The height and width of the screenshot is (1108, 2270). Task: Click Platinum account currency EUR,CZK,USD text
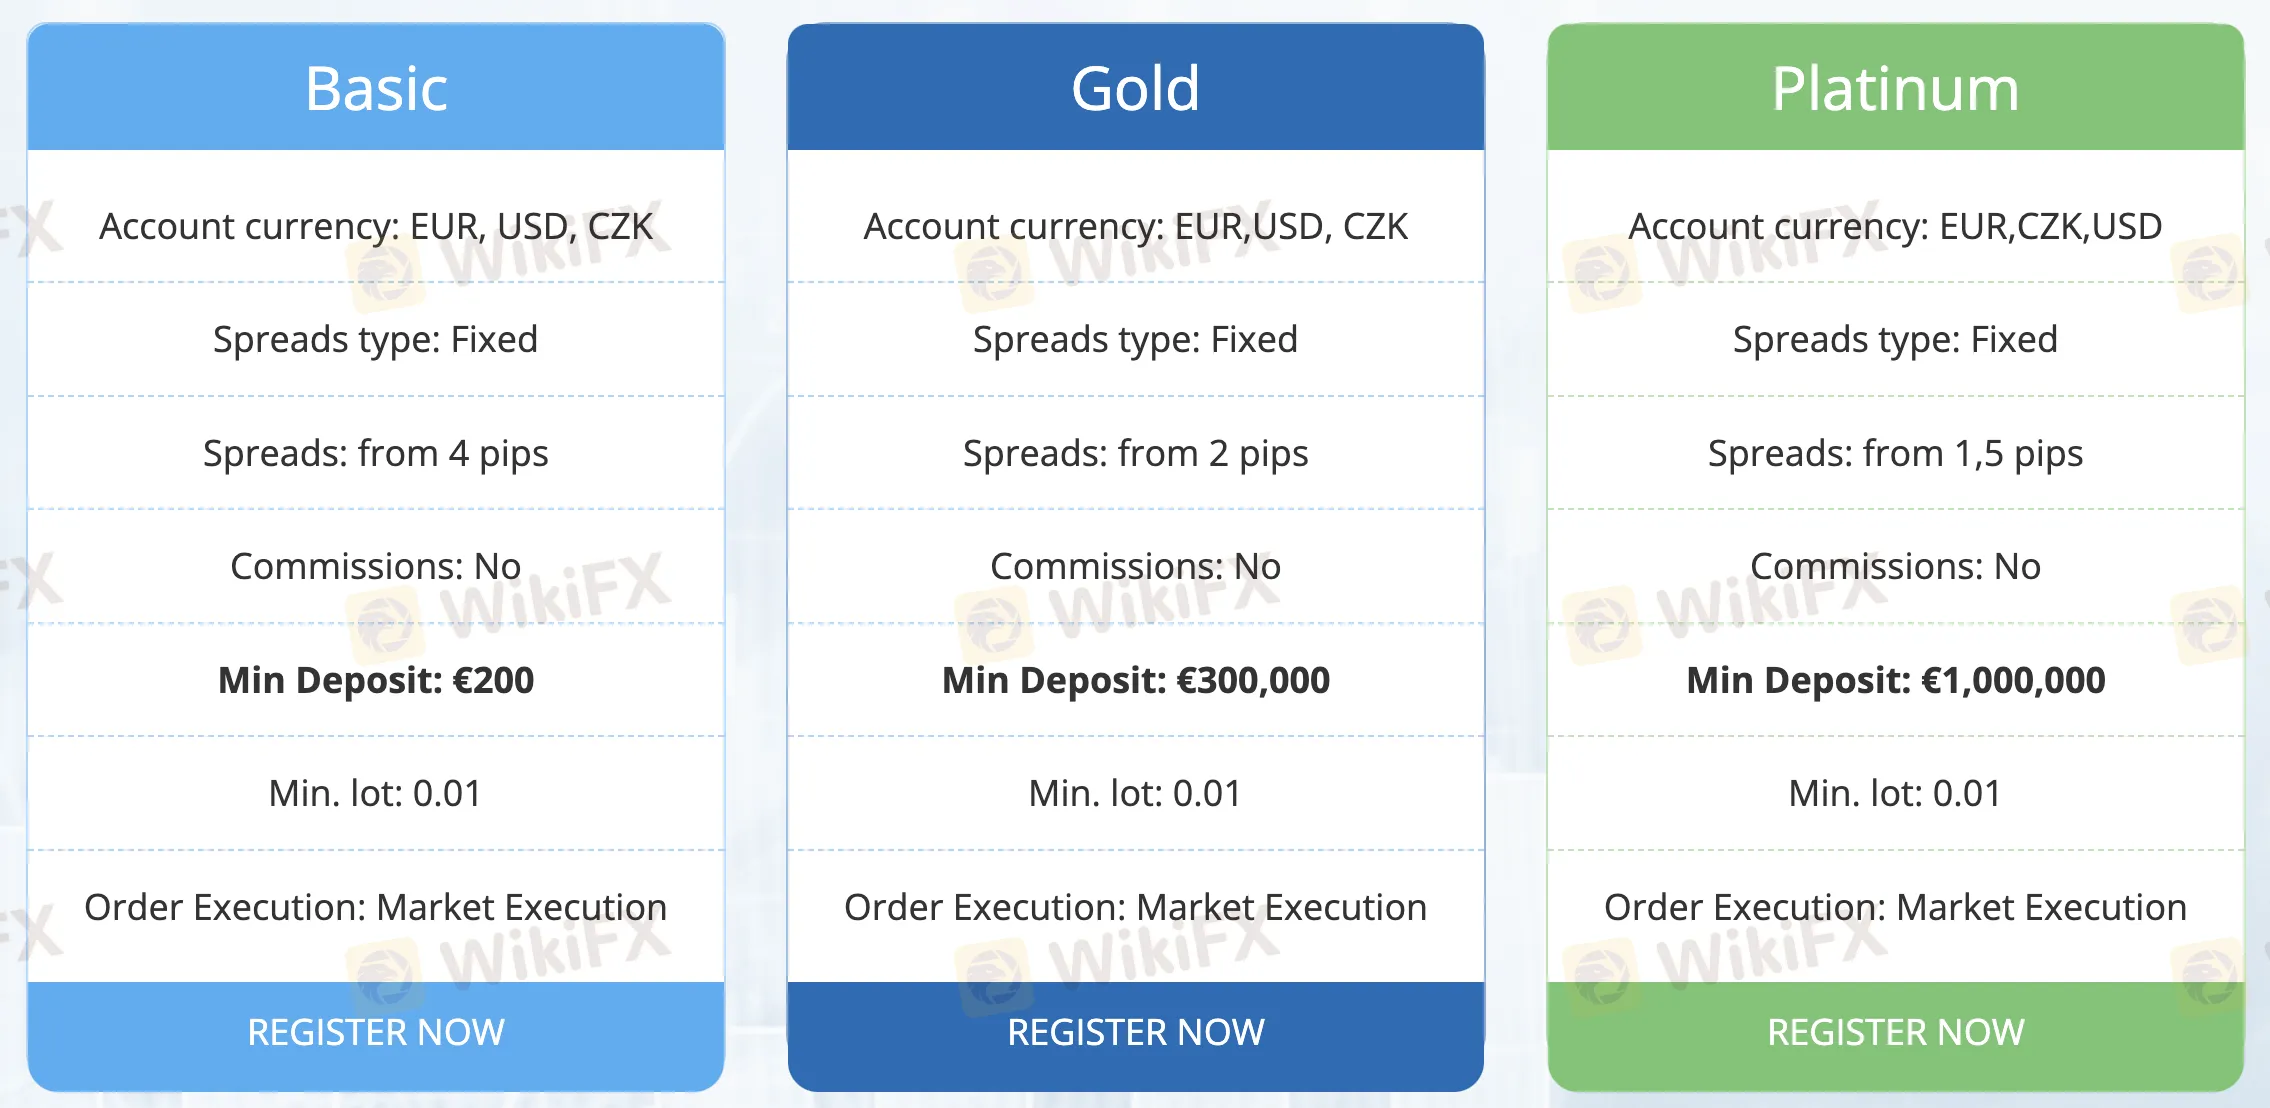1896,227
